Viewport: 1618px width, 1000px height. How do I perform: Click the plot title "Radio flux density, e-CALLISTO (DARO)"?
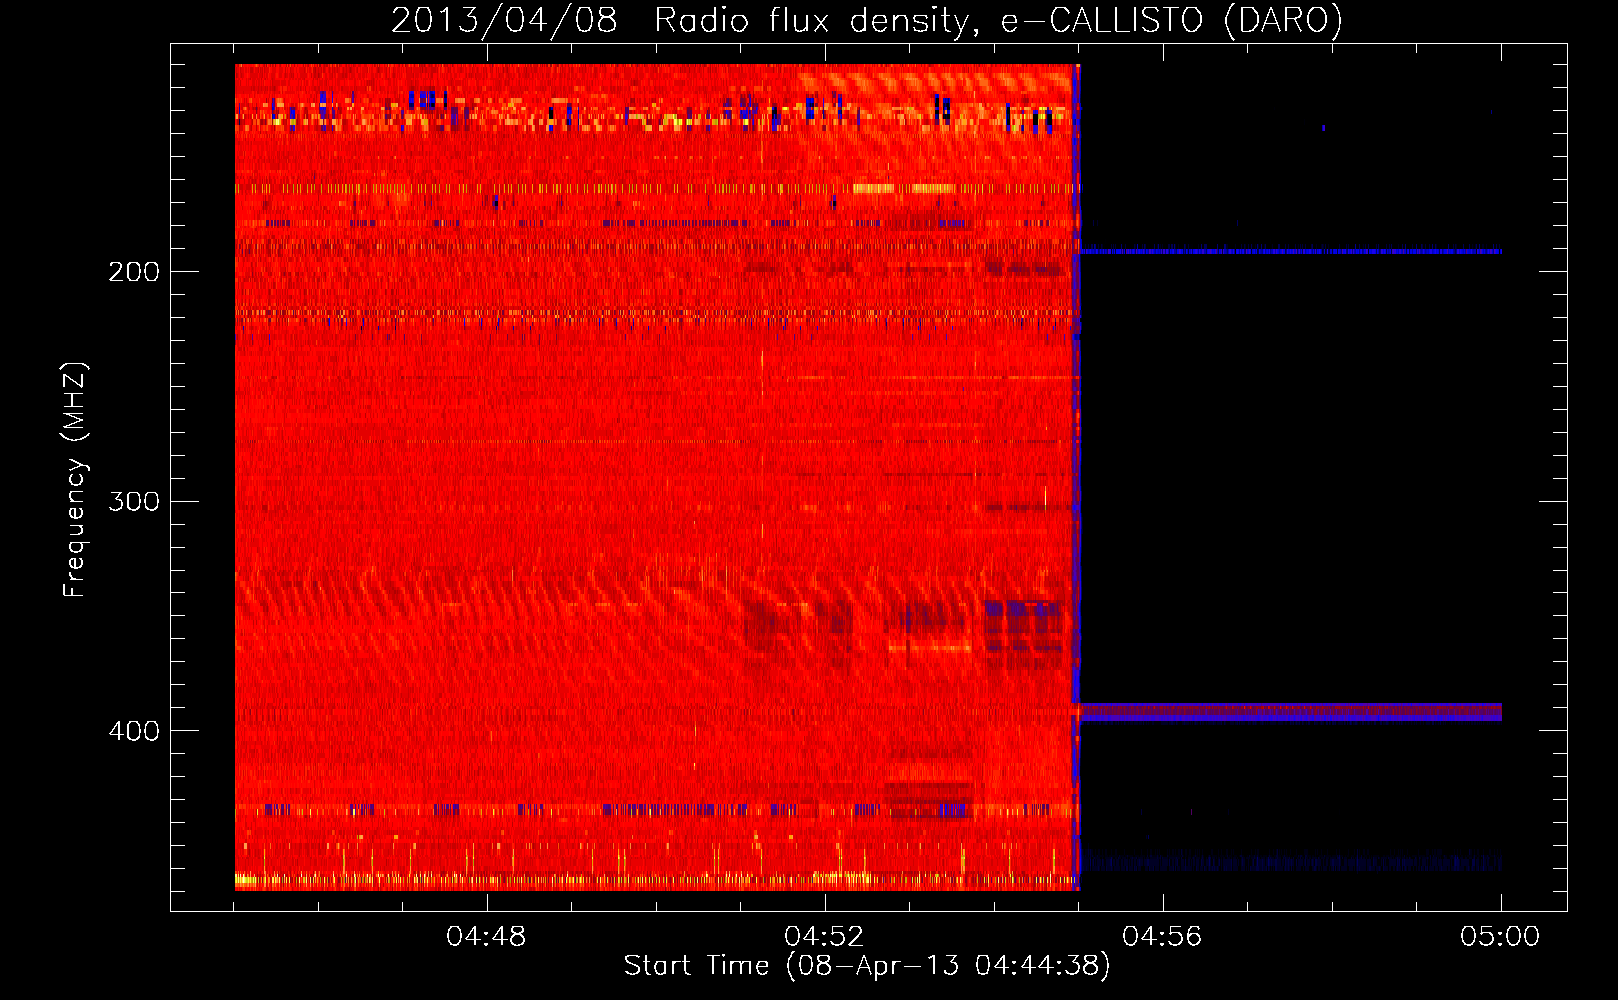point(998,21)
